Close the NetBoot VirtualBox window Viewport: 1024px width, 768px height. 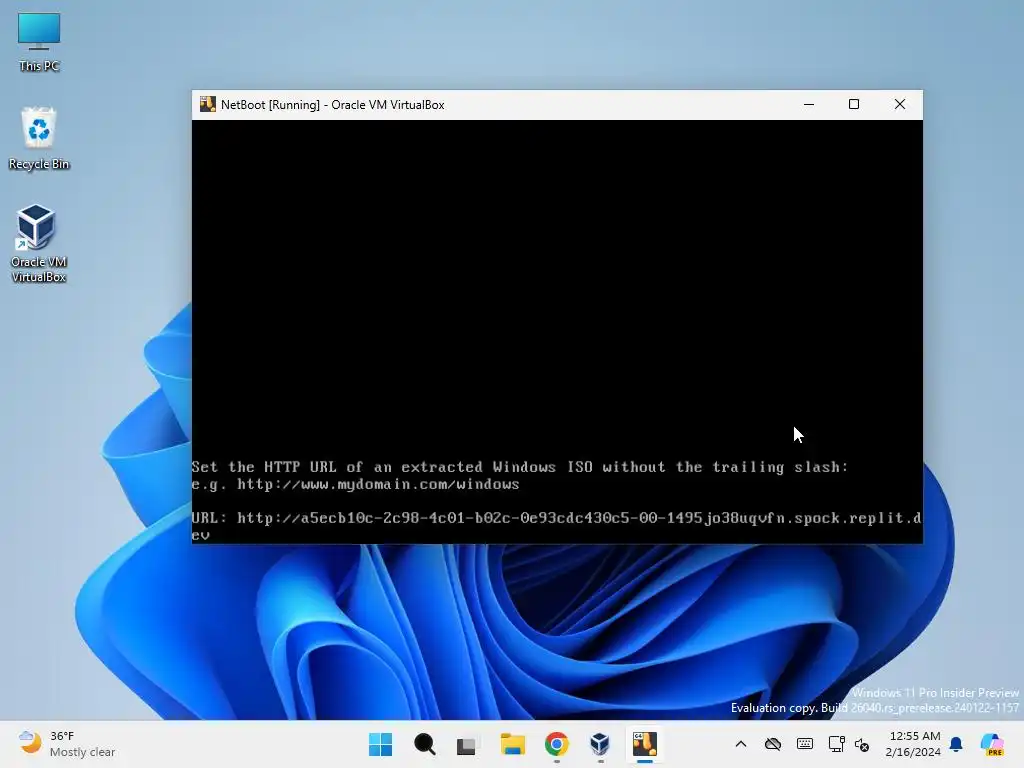(900, 104)
